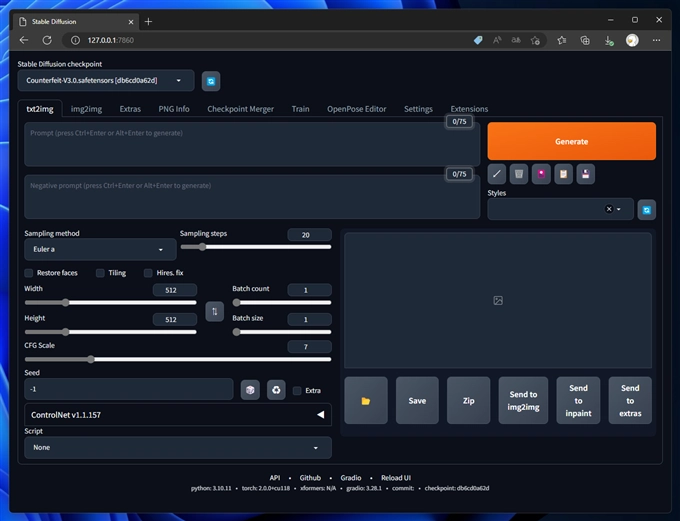
Task: Click the Height value field showing 512
Action: 175,319
